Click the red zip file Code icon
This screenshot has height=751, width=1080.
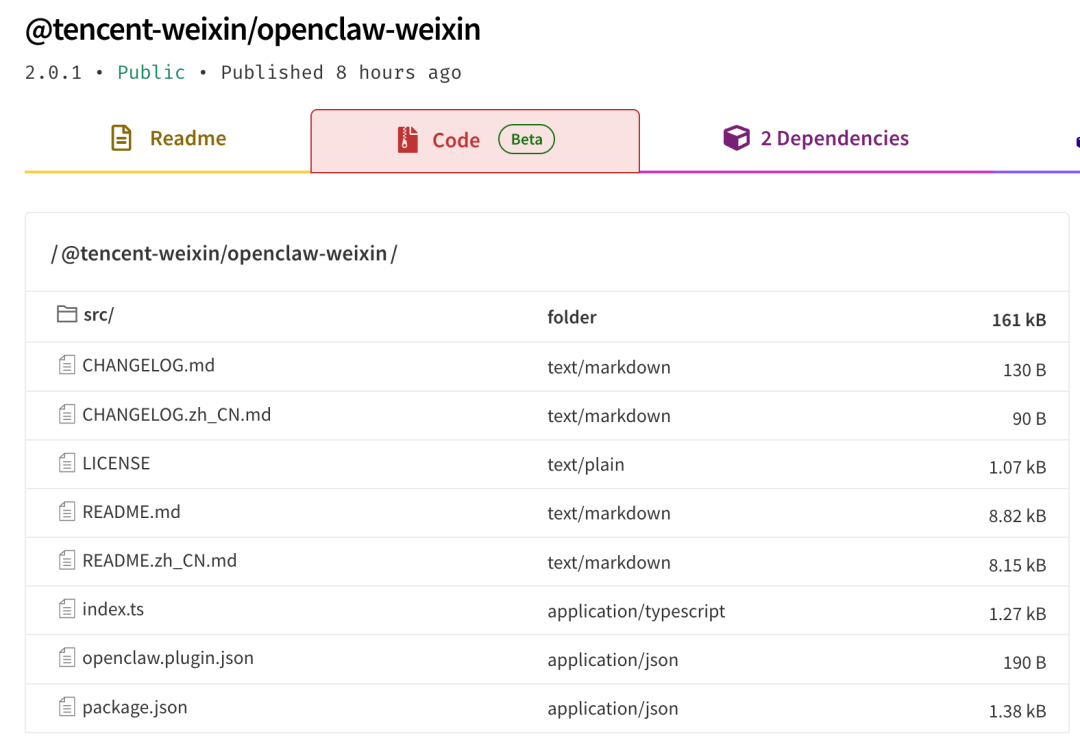click(x=408, y=140)
